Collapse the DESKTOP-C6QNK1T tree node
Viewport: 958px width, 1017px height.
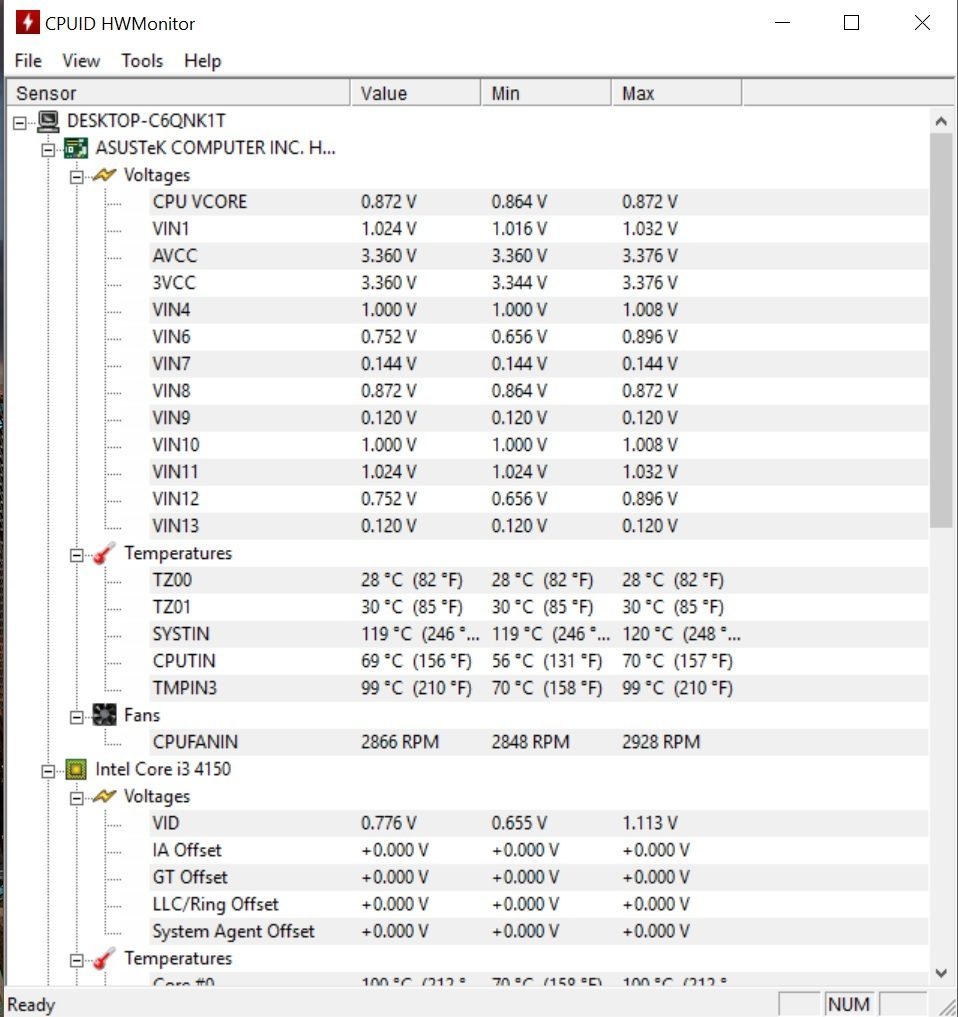(x=20, y=123)
